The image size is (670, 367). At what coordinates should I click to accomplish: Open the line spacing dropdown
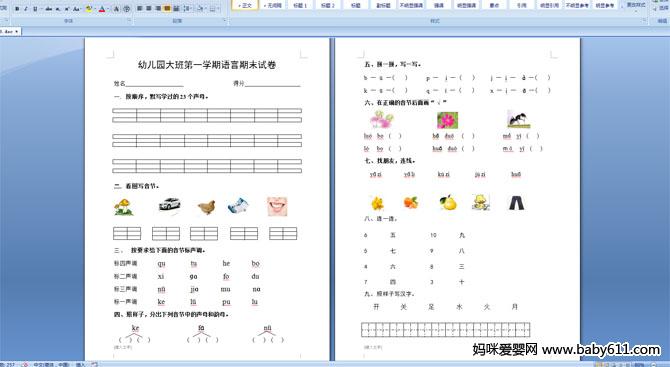[x=188, y=9]
